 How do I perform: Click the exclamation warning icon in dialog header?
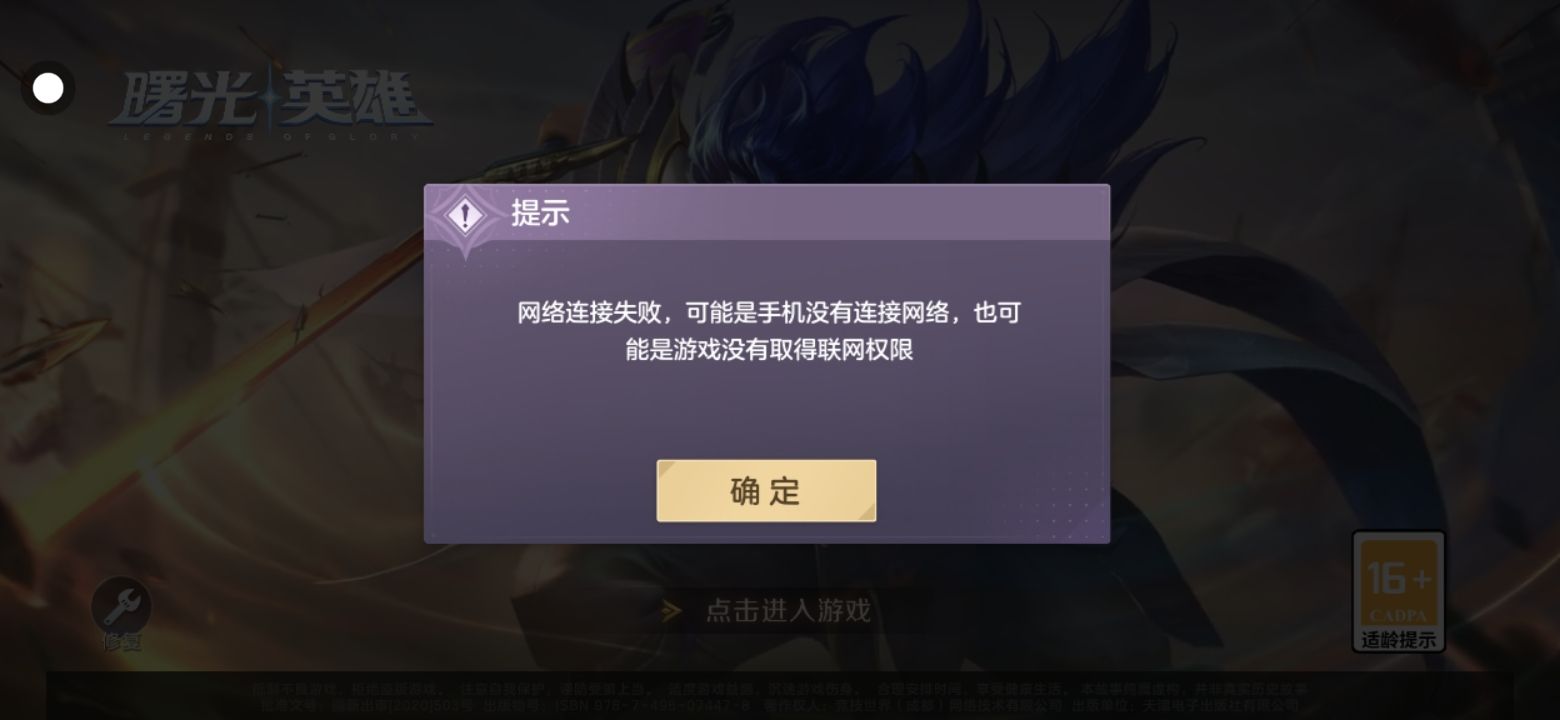(465, 216)
